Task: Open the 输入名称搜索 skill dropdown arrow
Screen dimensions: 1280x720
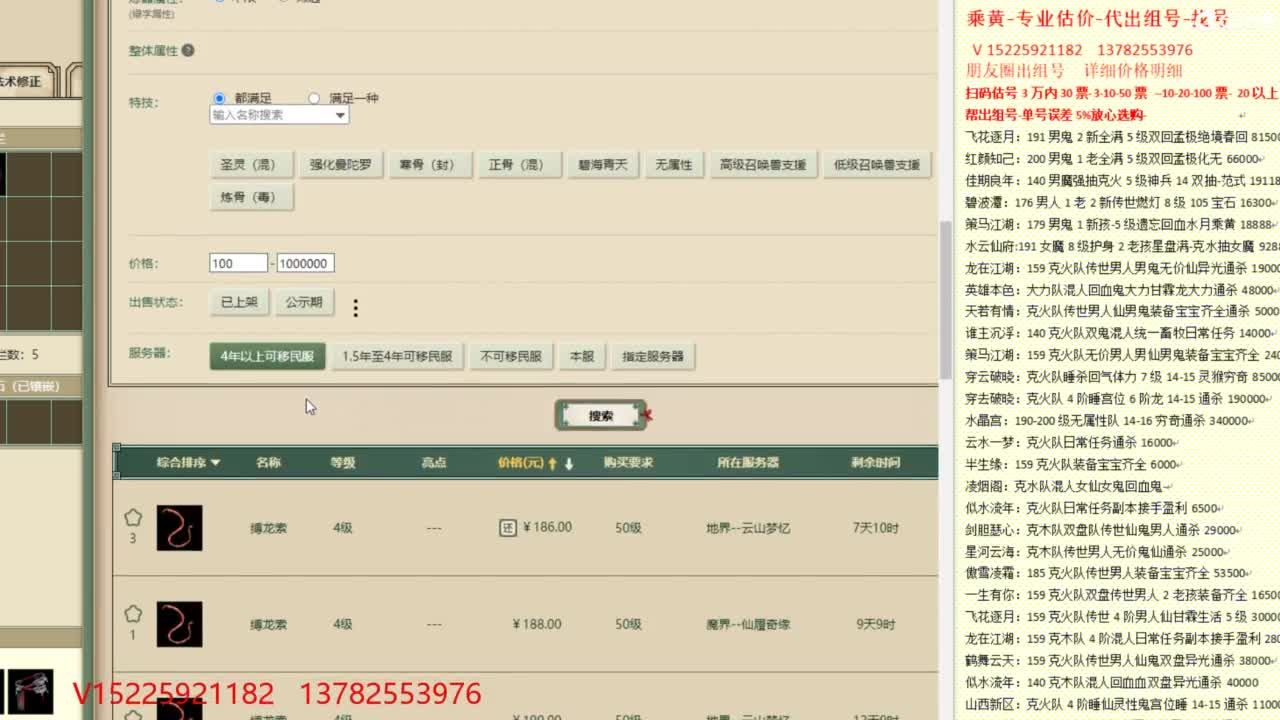Action: point(340,115)
